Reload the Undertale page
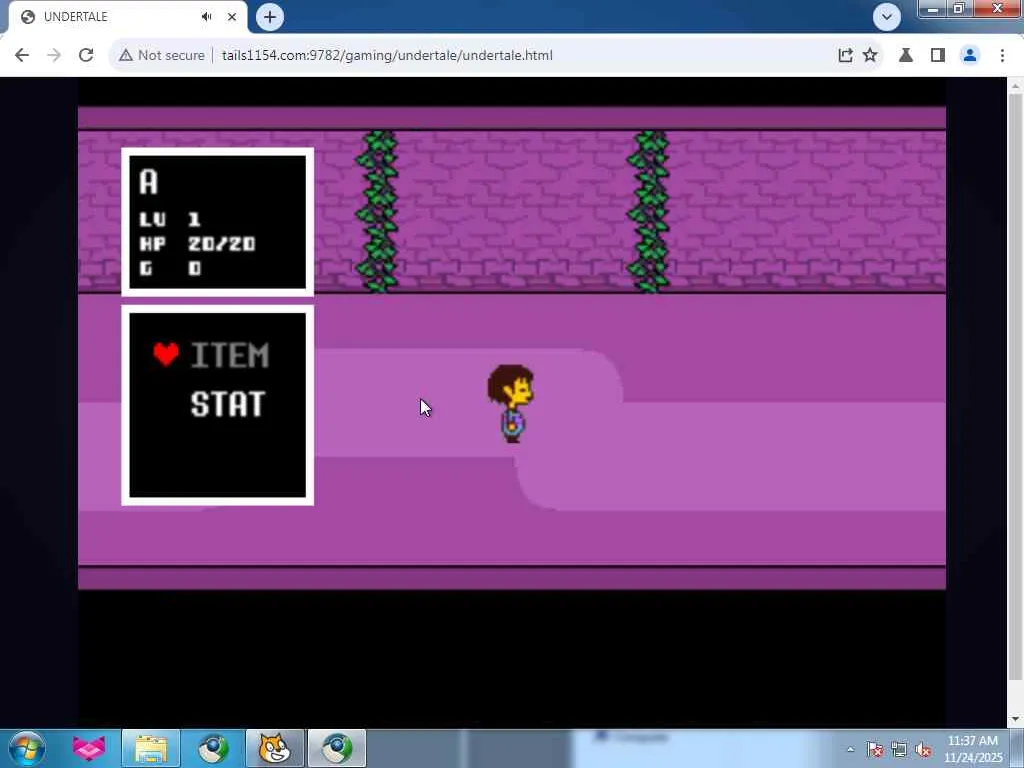Viewport: 1024px width, 768px height. click(86, 56)
